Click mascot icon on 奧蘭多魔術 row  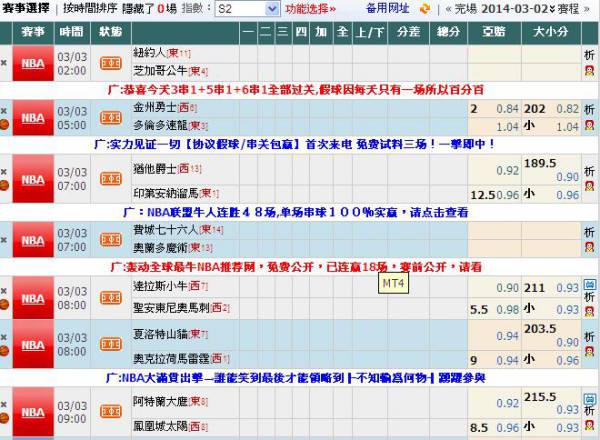590,247
